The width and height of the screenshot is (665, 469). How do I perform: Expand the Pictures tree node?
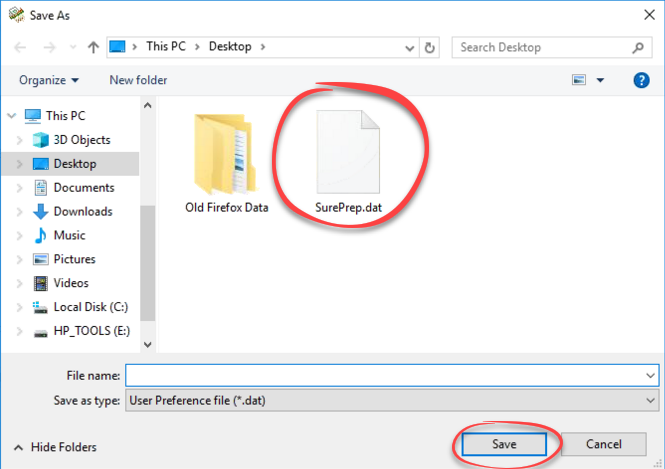pyautogui.click(x=20, y=259)
